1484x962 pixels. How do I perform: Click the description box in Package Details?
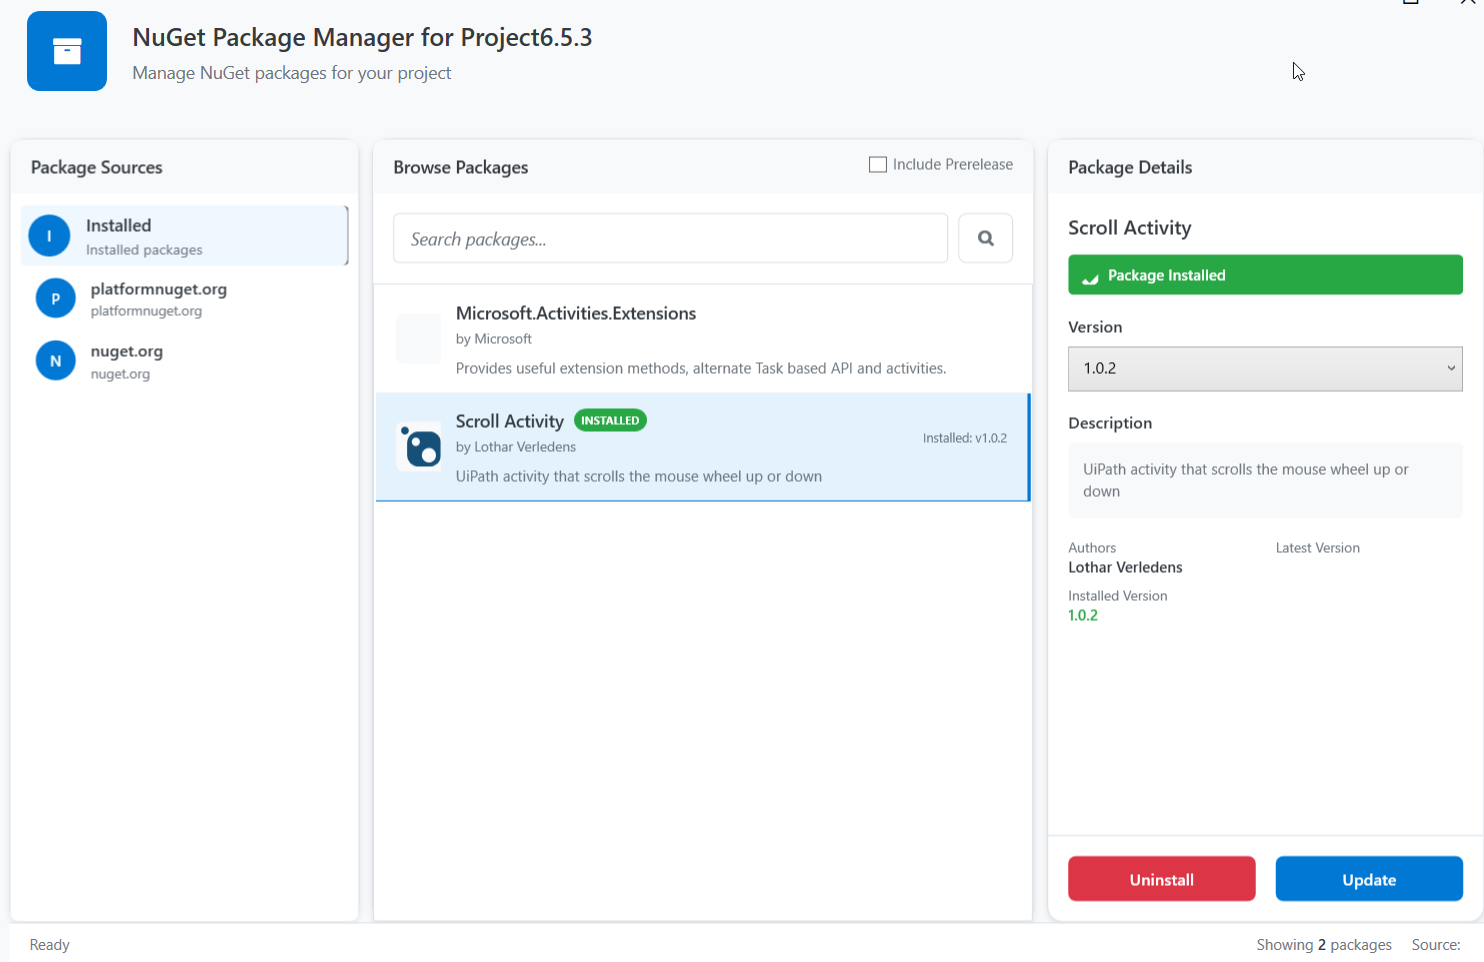1265,480
